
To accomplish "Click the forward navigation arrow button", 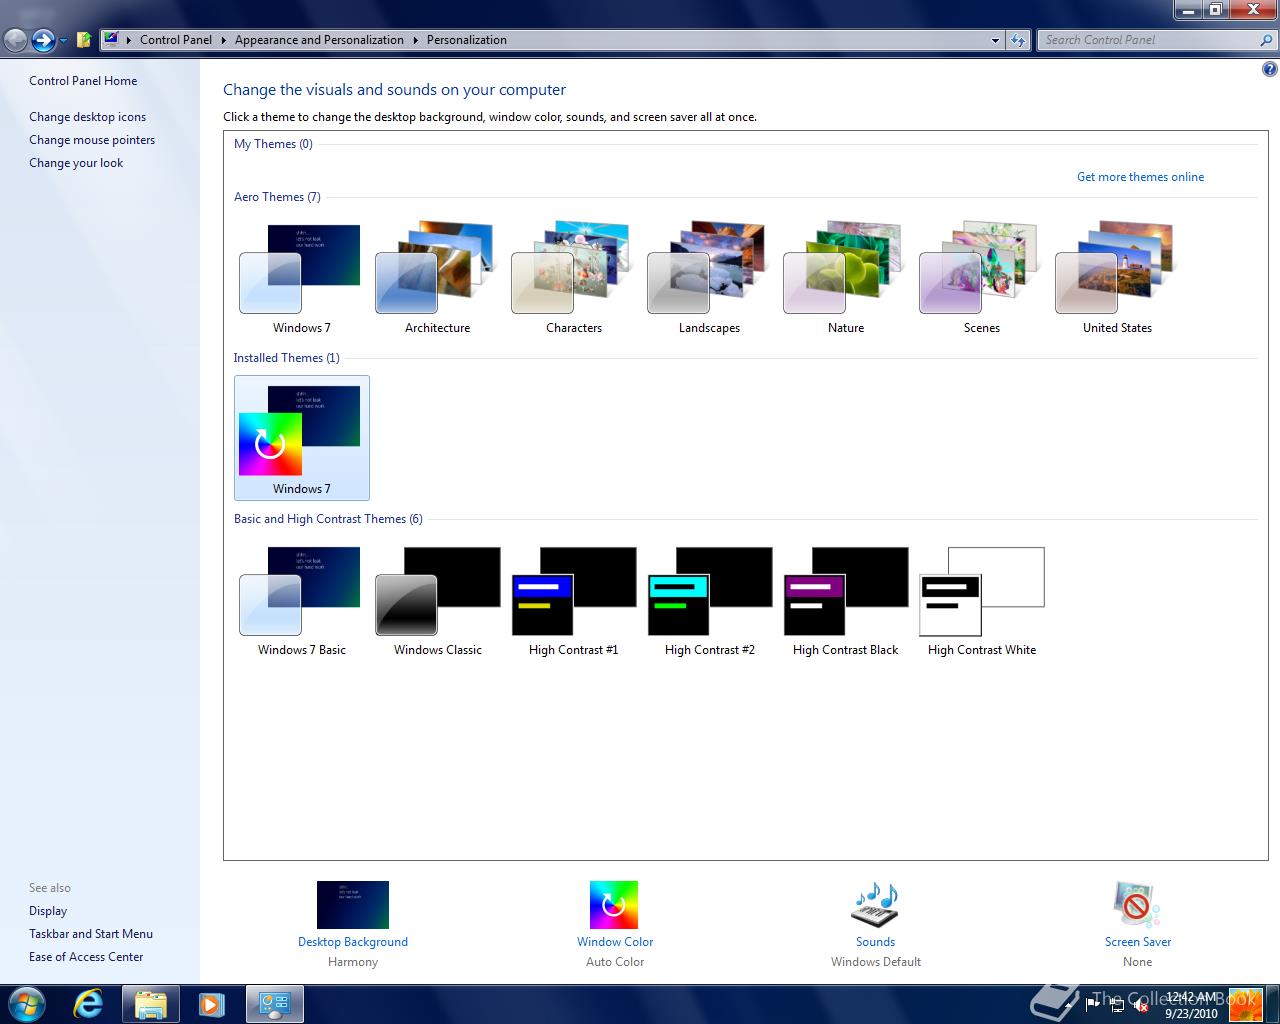I will [43, 40].
